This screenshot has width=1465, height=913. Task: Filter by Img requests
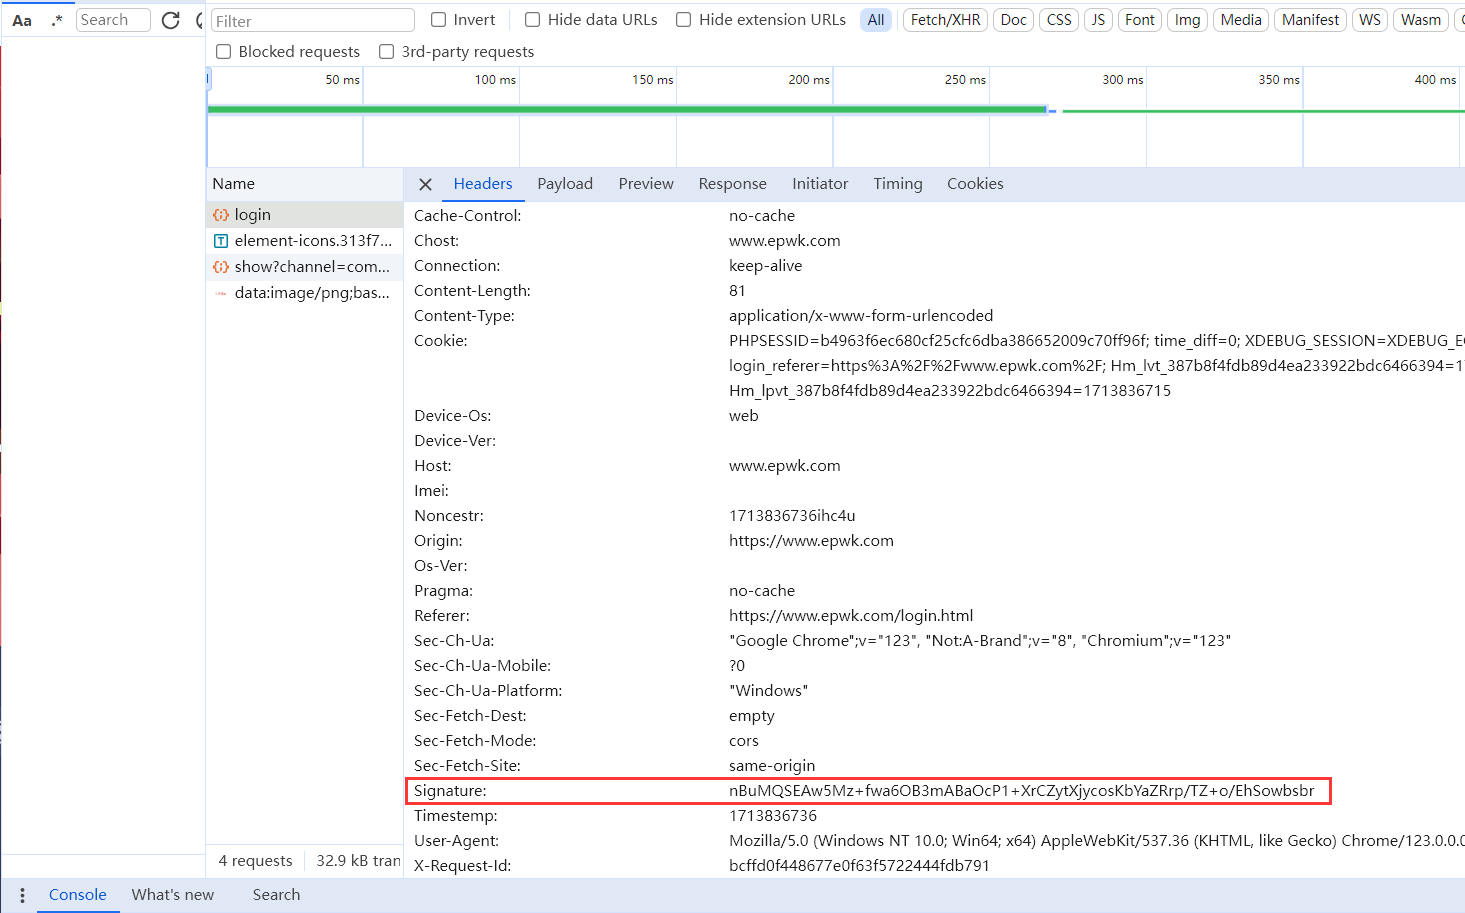pos(1187,20)
